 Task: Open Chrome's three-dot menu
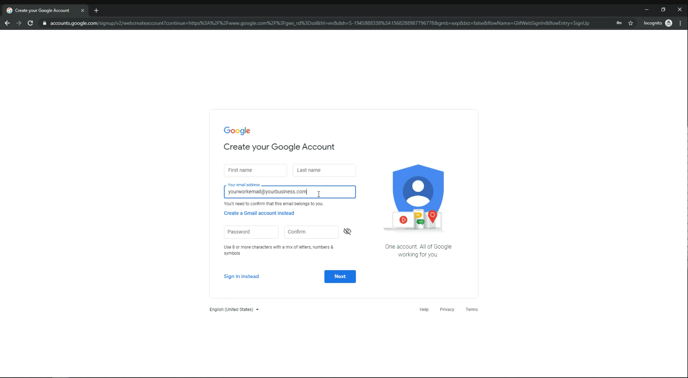pyautogui.click(x=681, y=23)
